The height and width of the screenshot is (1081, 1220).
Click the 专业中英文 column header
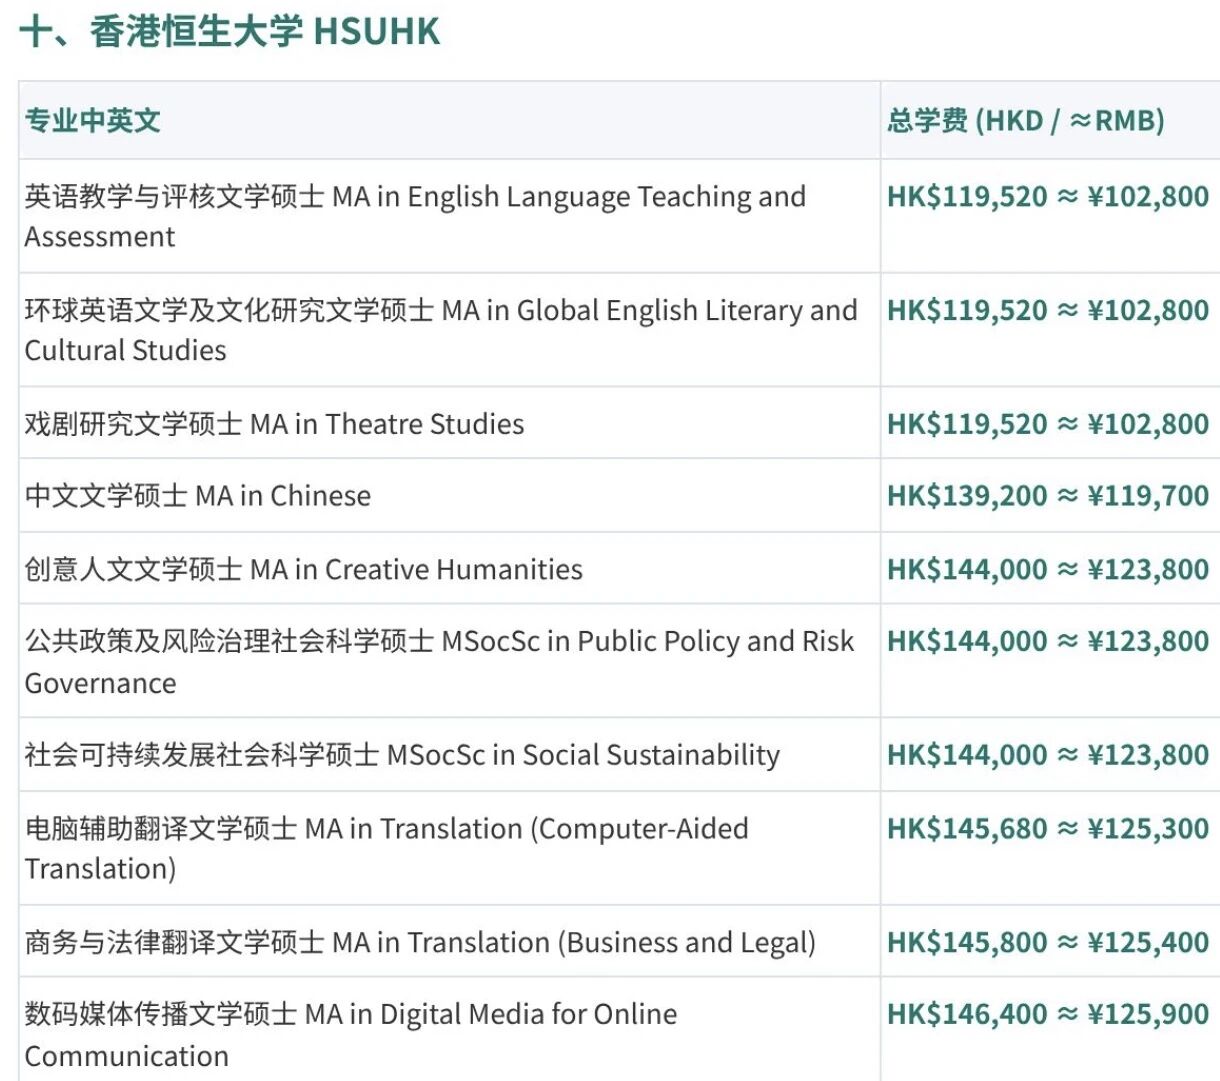point(92,121)
